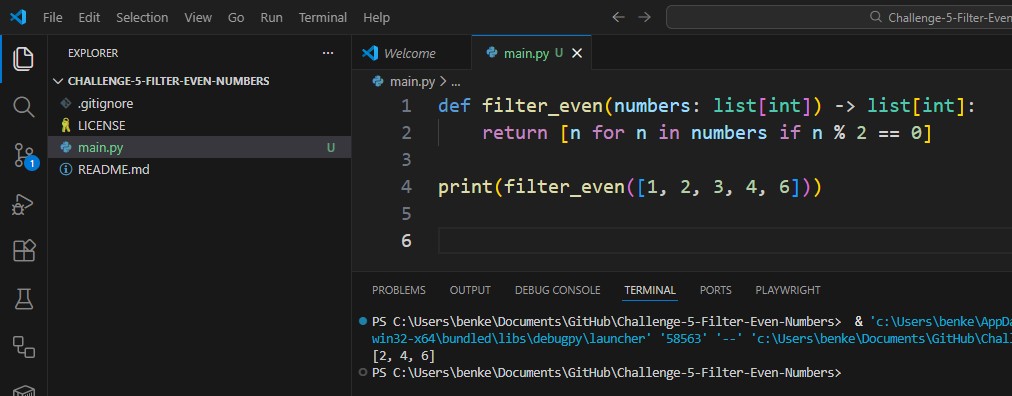Click the 'filter_even' function name on line 1

(x=543, y=106)
